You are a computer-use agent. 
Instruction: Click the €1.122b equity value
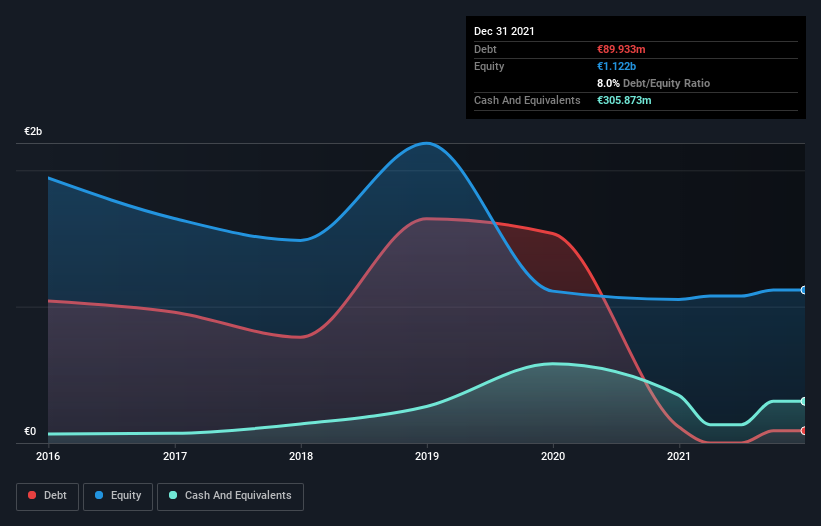(x=616, y=66)
